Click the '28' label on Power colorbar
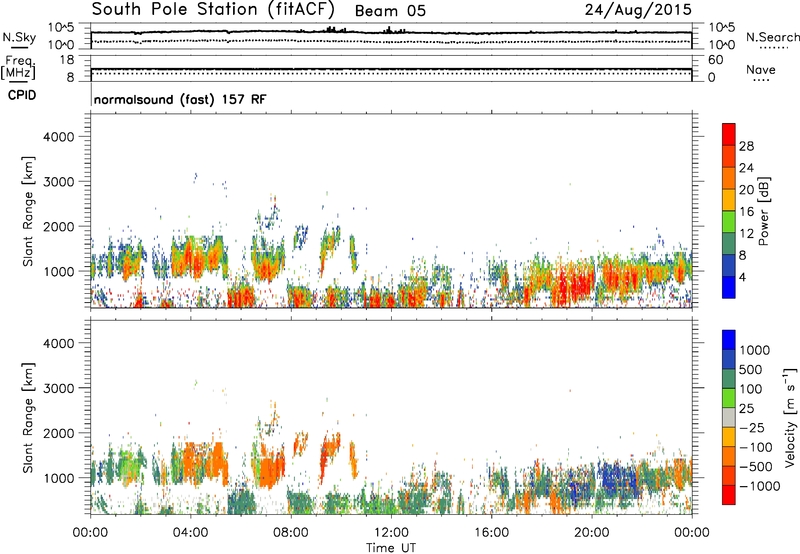 point(746,146)
